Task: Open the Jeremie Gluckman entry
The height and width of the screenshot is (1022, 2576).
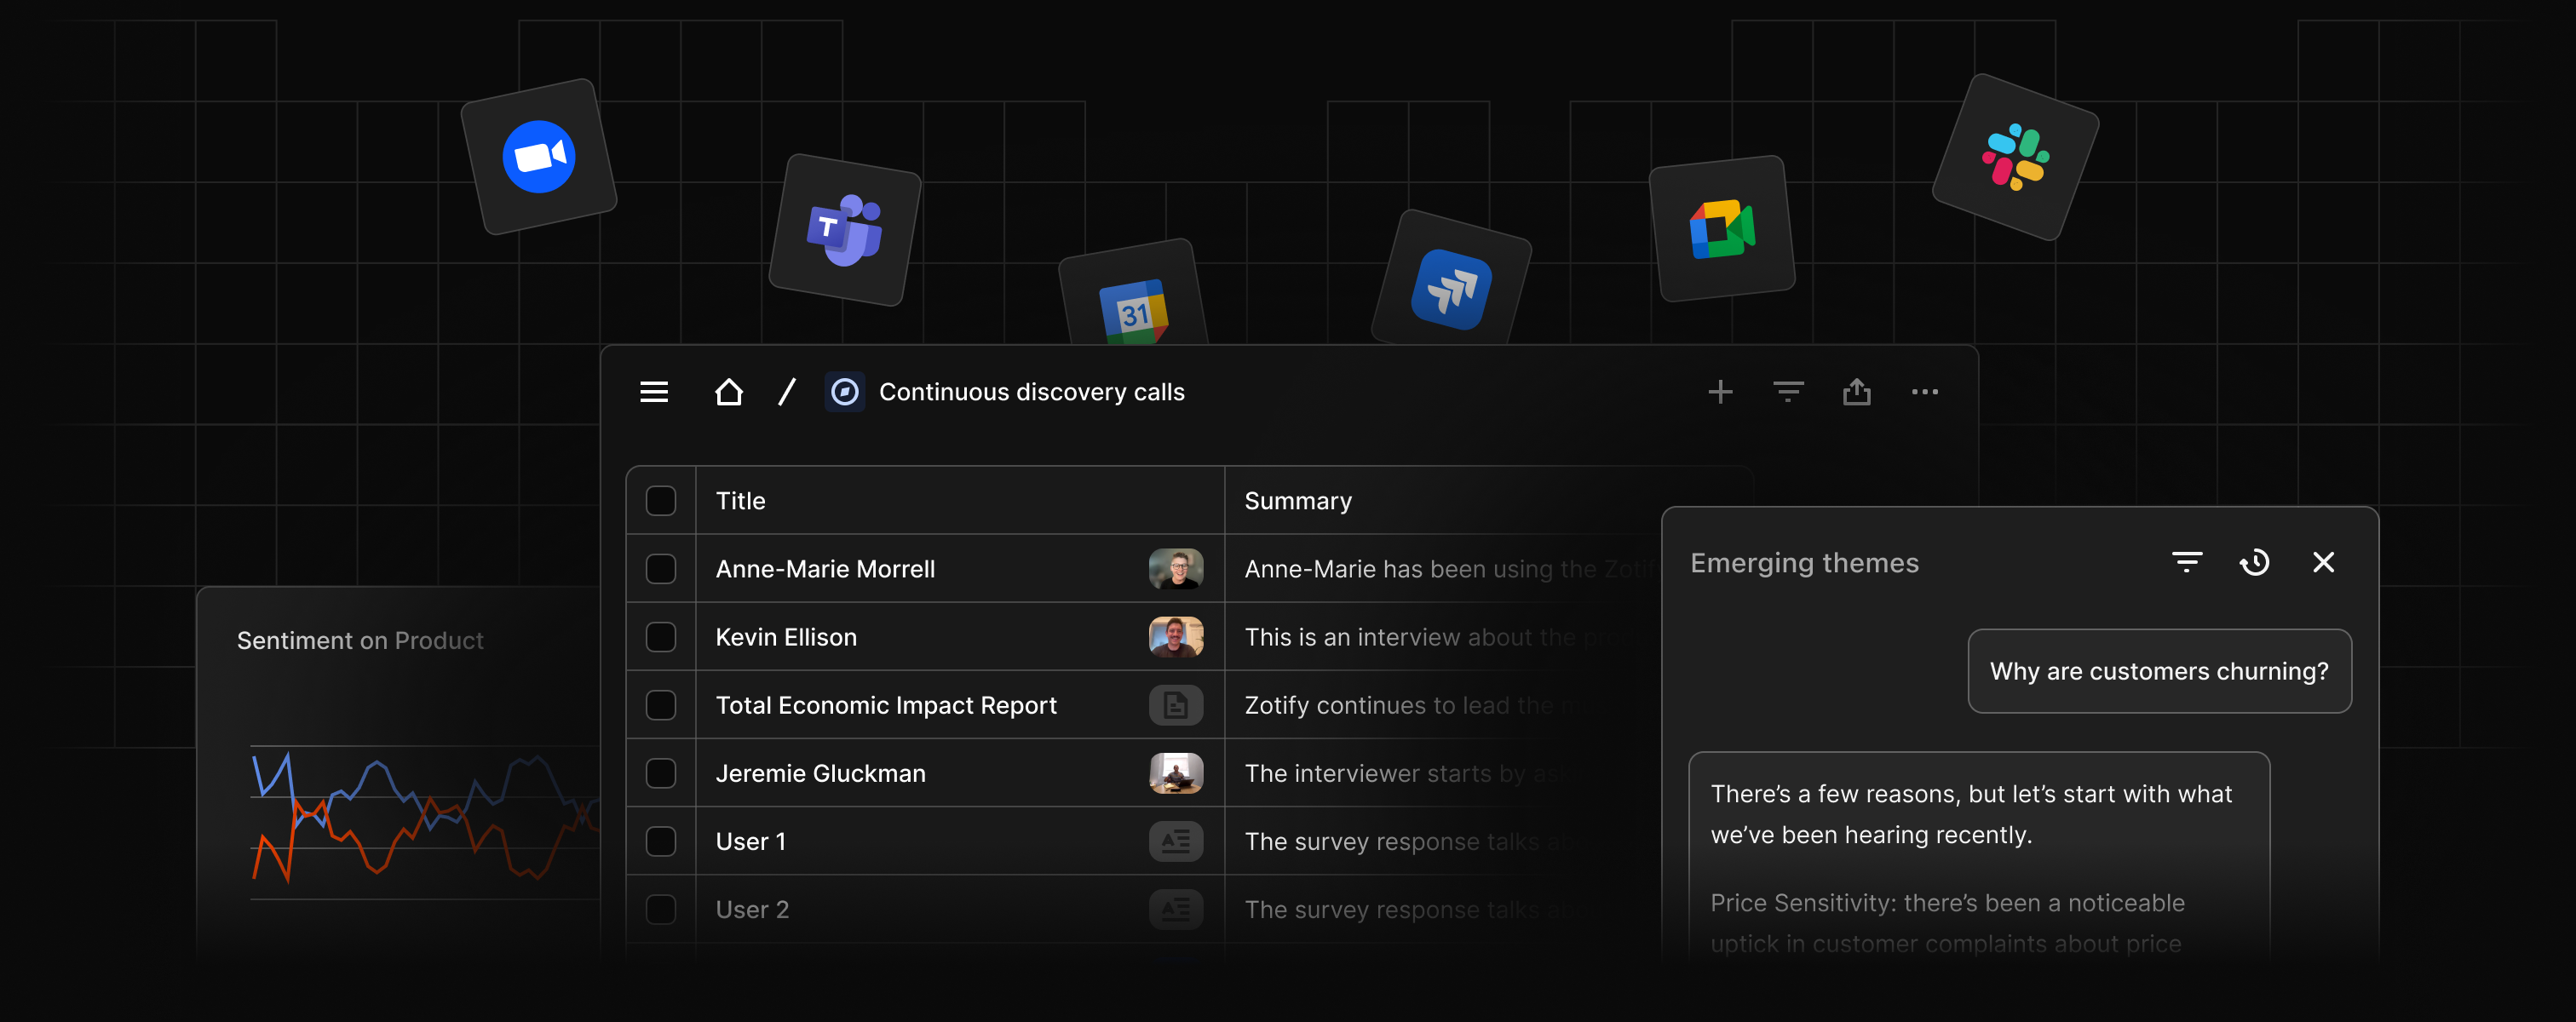Action: [x=821, y=773]
